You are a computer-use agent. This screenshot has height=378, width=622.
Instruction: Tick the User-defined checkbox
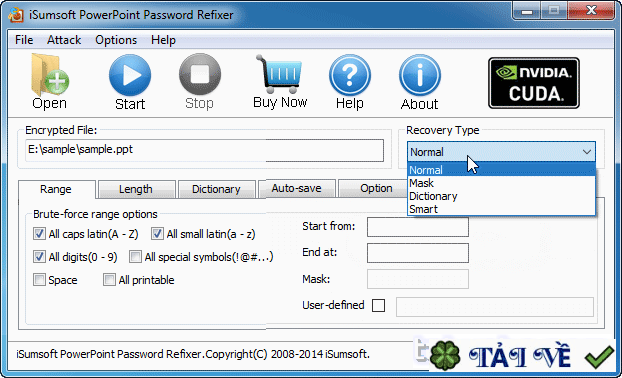[378, 305]
